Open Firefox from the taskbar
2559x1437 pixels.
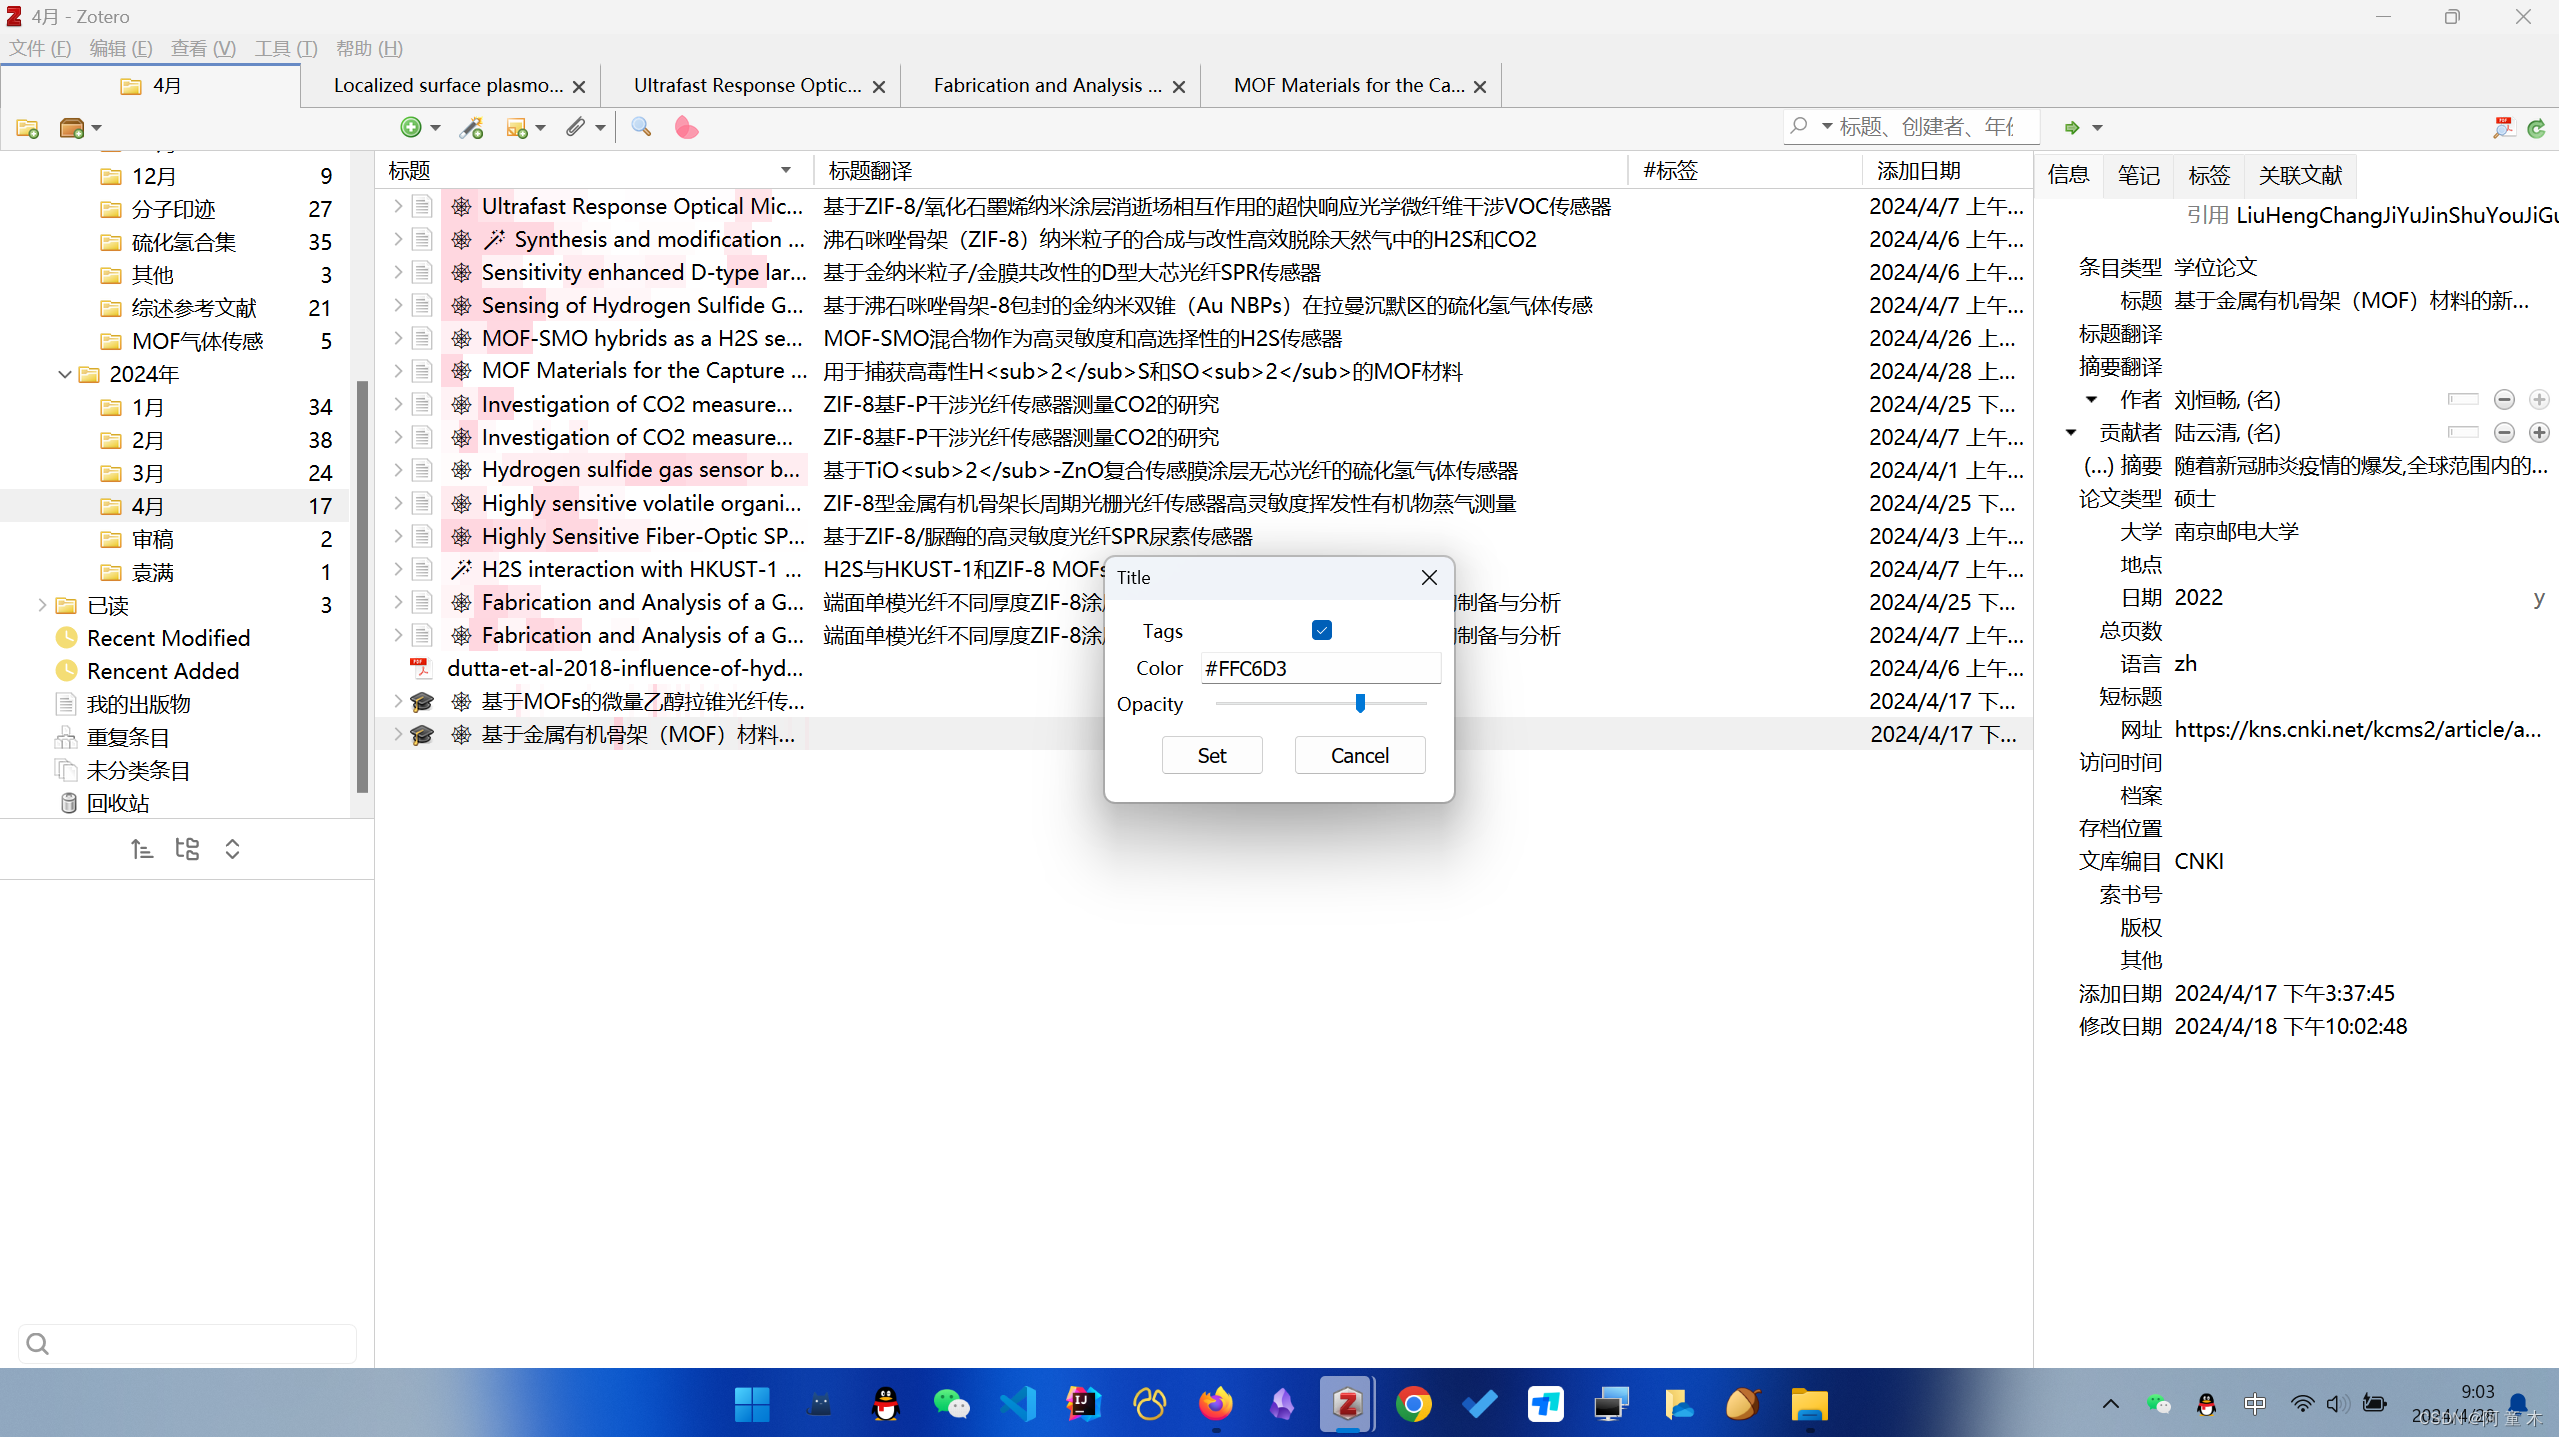[x=1215, y=1404]
